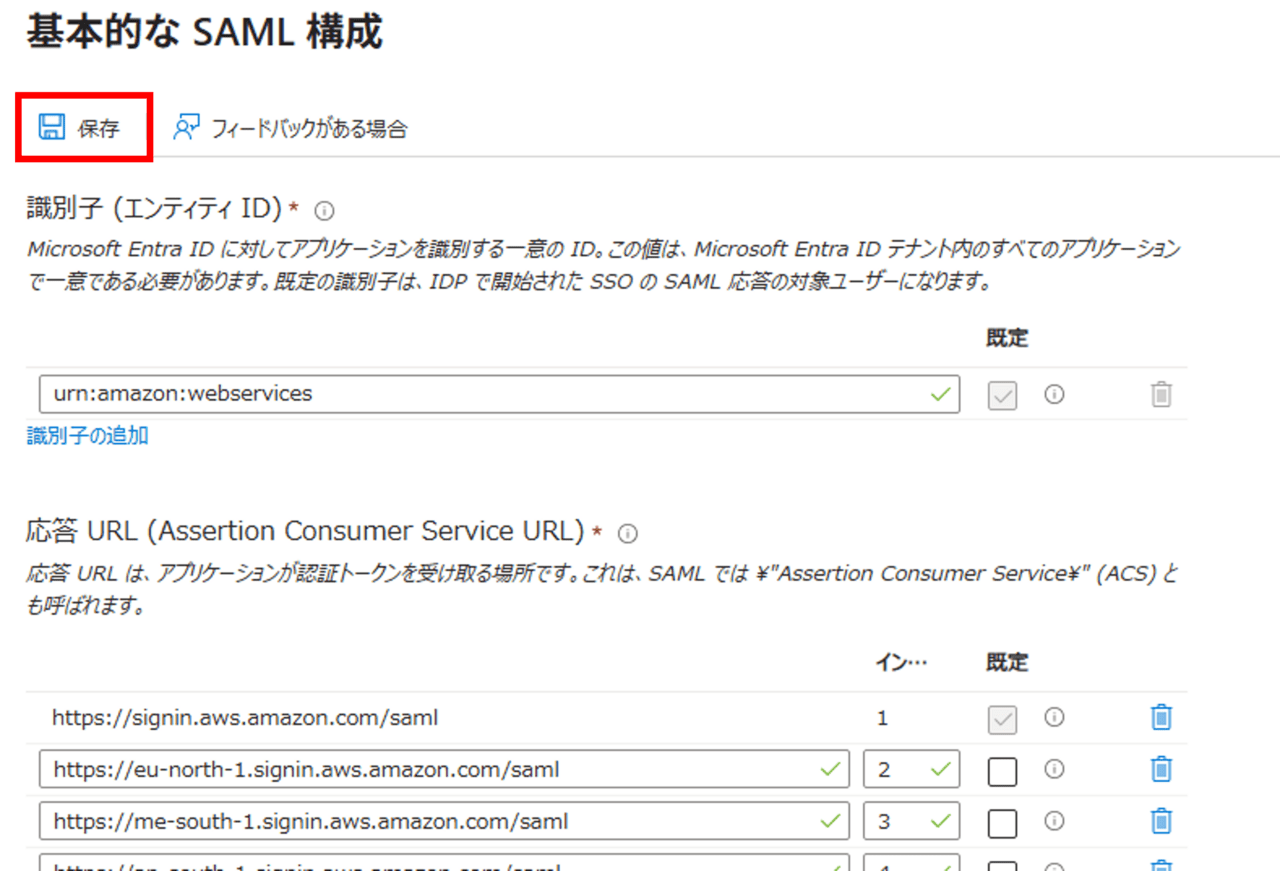Open フィードバックがある場合 feedback link

(x=291, y=128)
